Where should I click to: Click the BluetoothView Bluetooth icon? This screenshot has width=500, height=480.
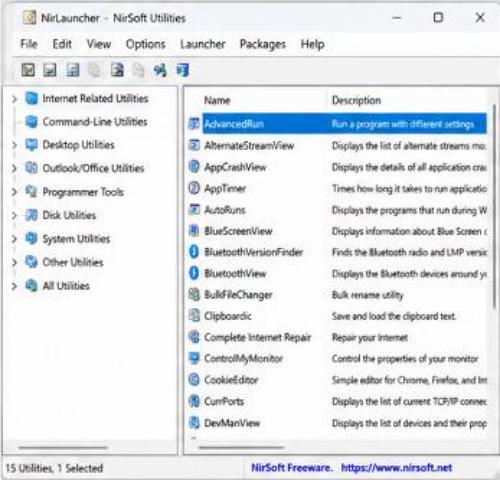point(194,273)
